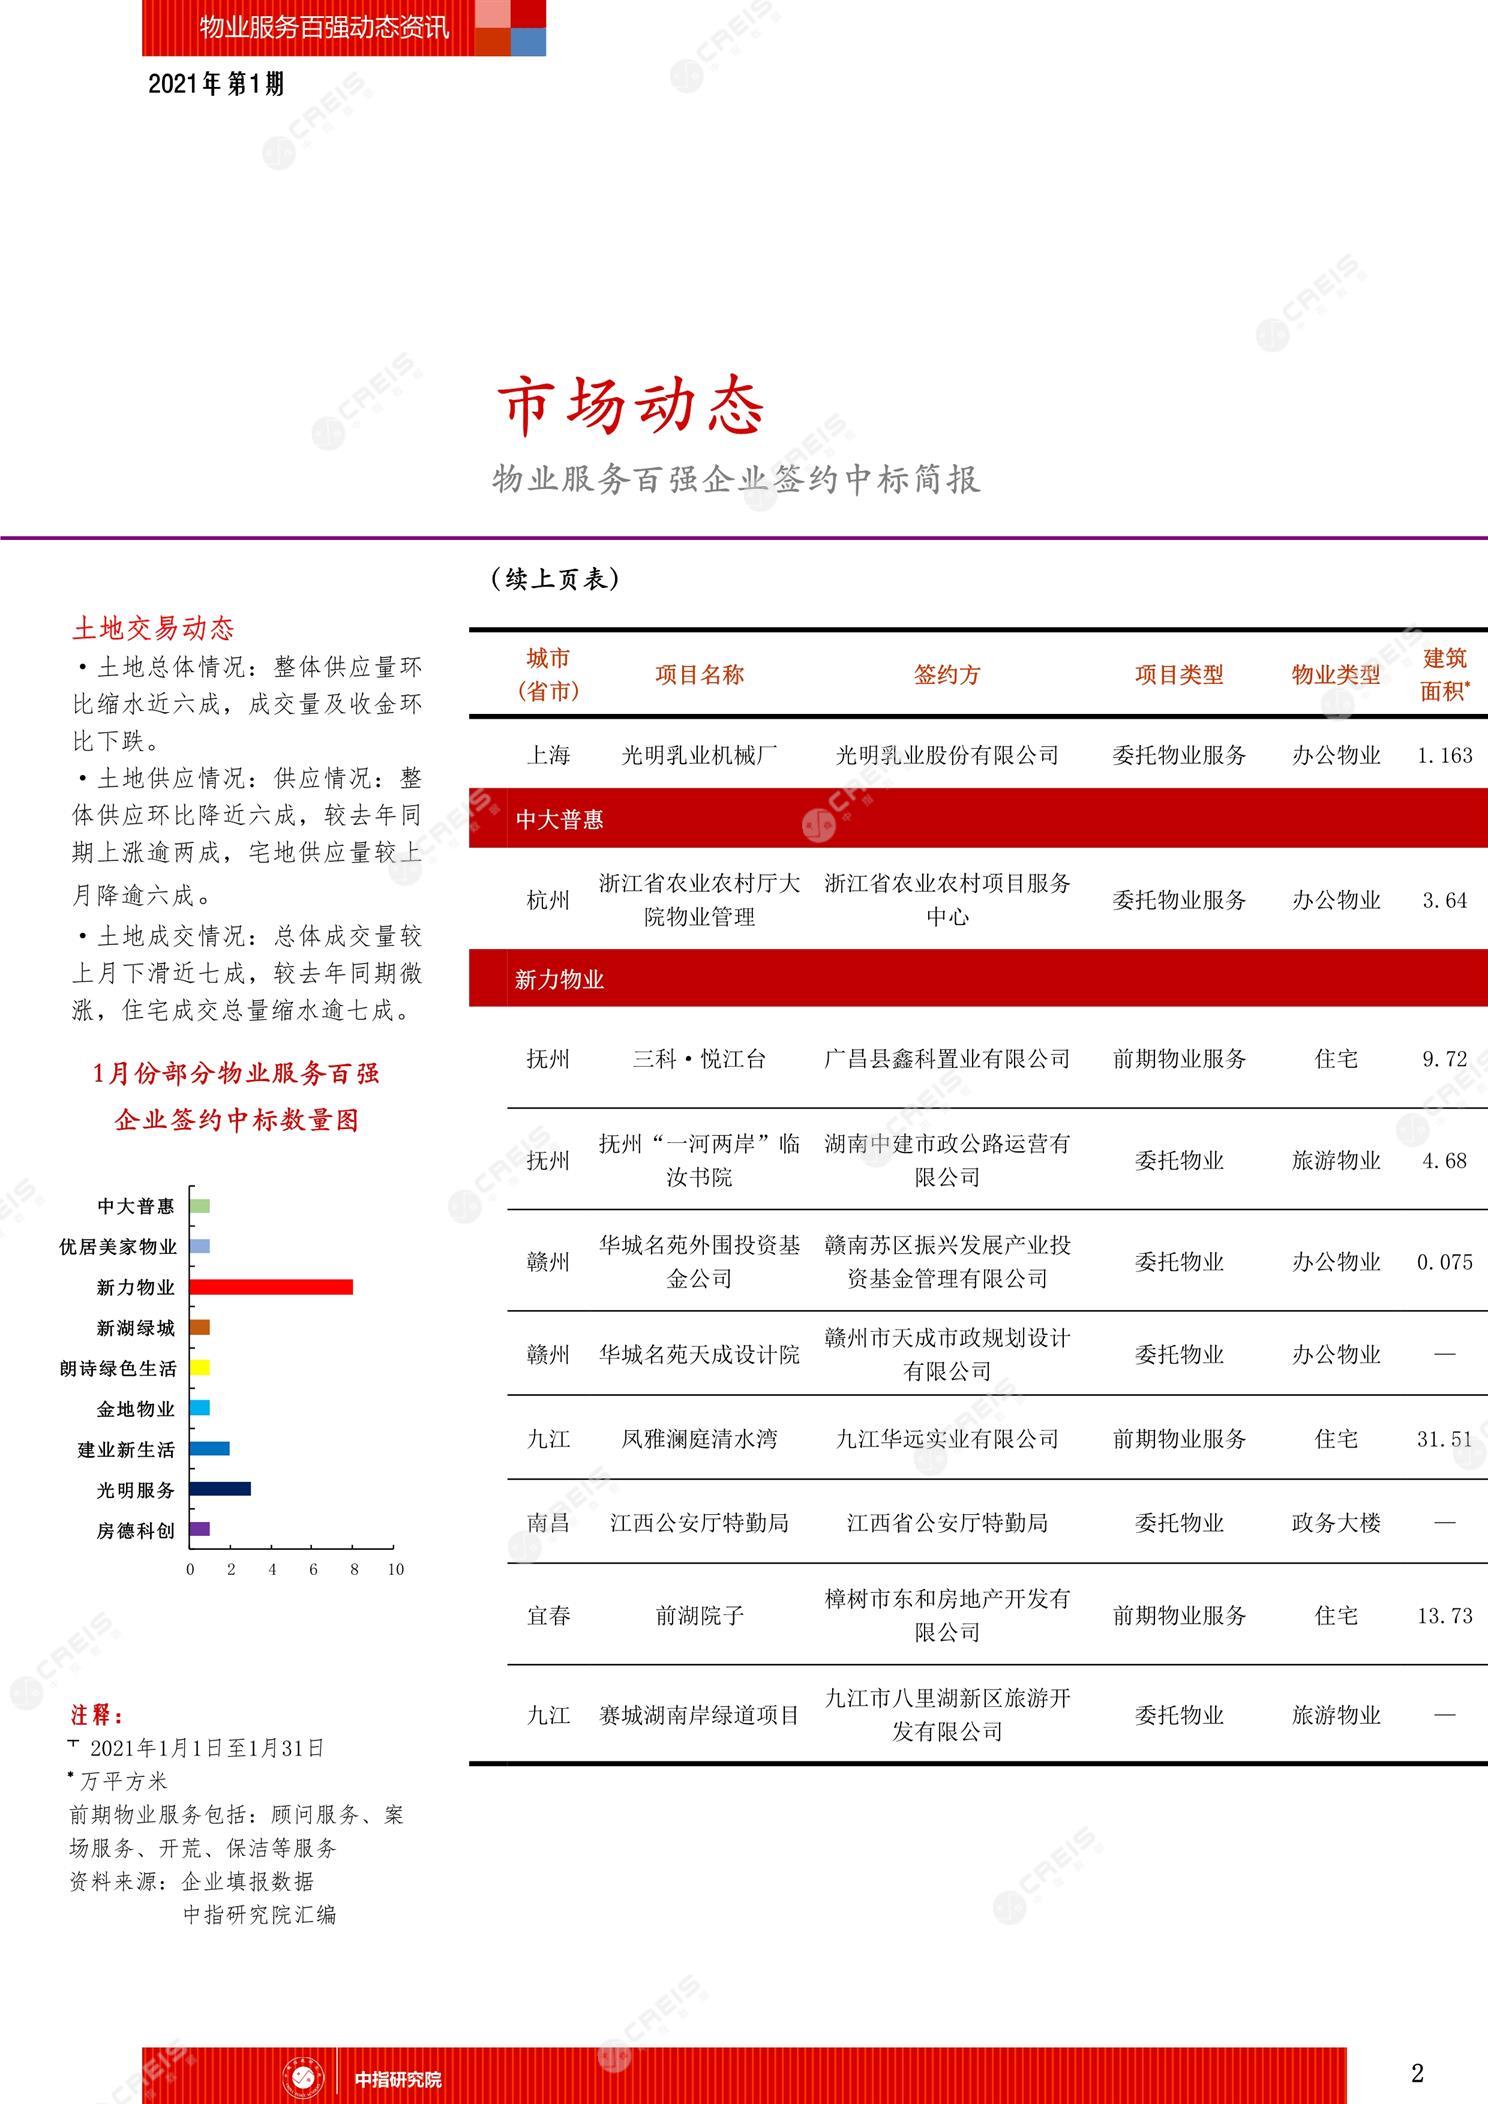Click the 建筑面积 column header
1488x2104 pixels.
coord(1445,674)
